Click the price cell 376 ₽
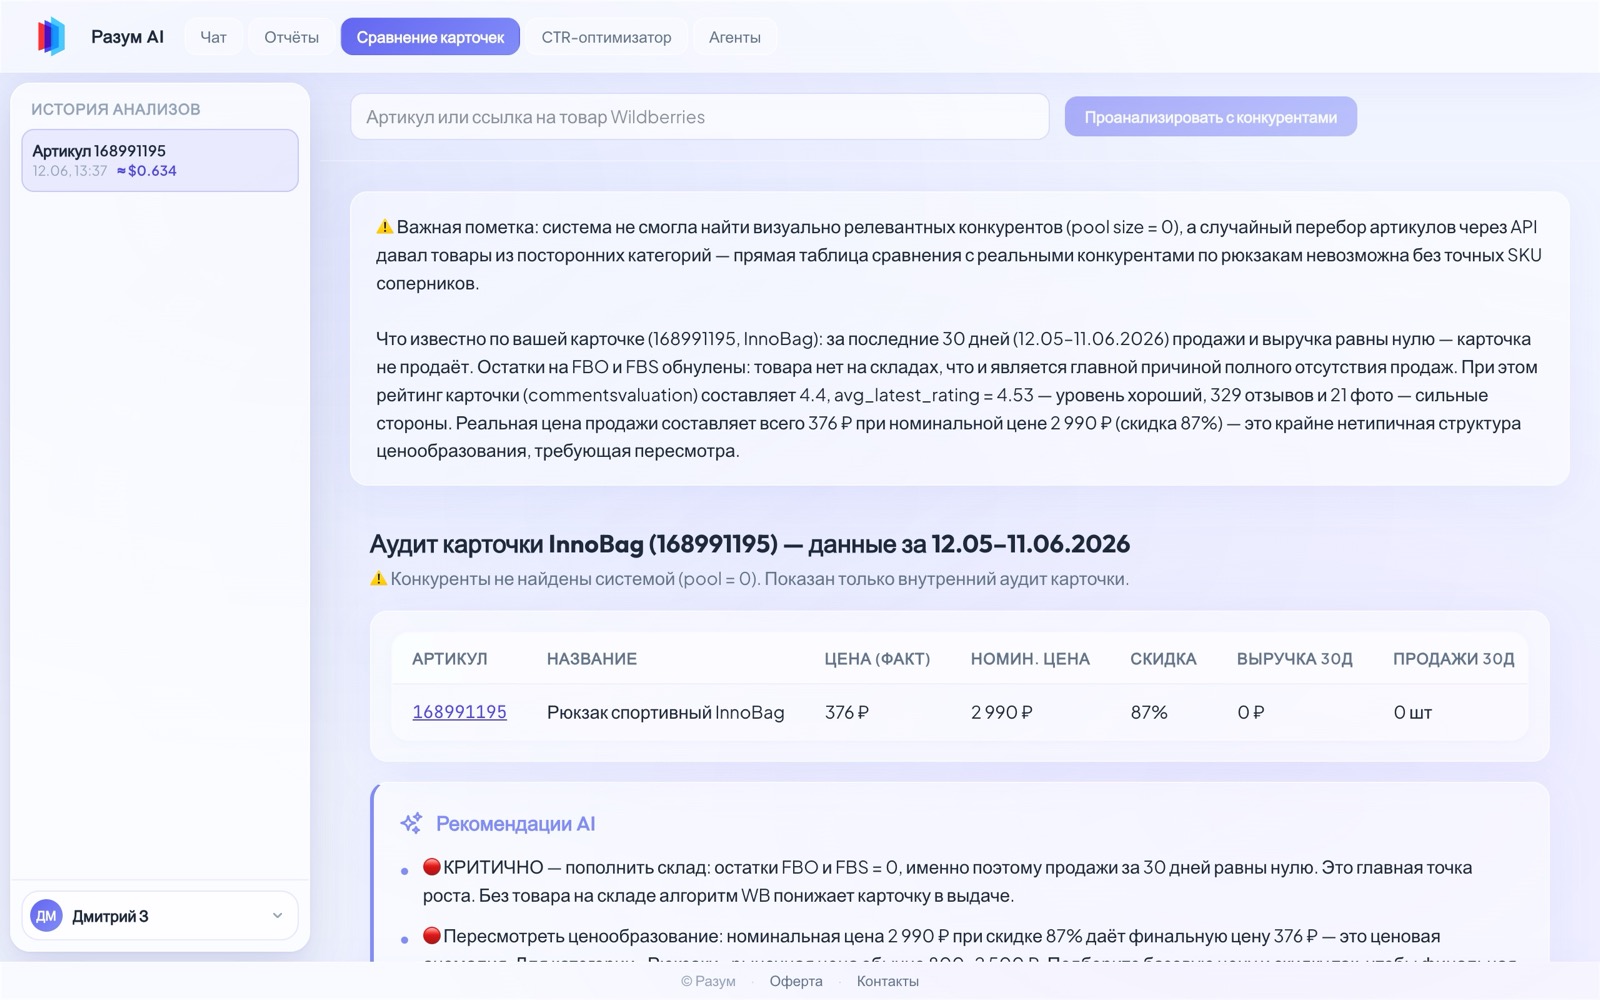 (x=846, y=712)
